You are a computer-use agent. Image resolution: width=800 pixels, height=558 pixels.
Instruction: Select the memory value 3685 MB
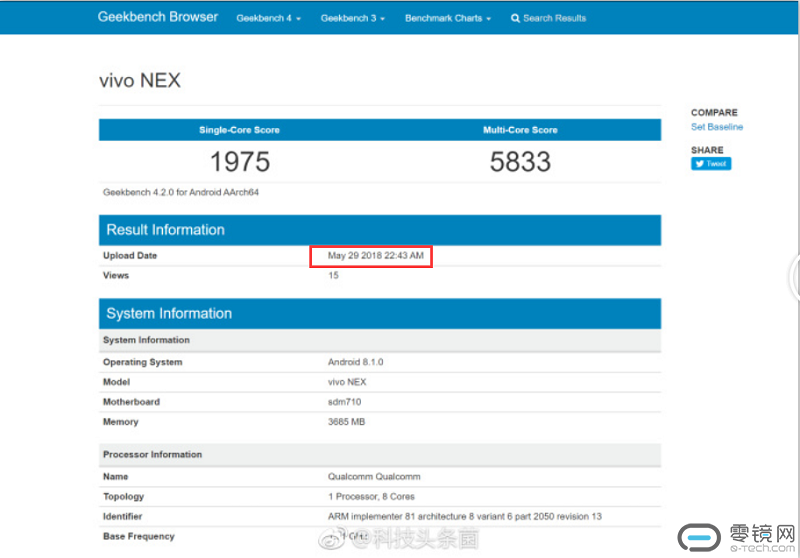346,422
